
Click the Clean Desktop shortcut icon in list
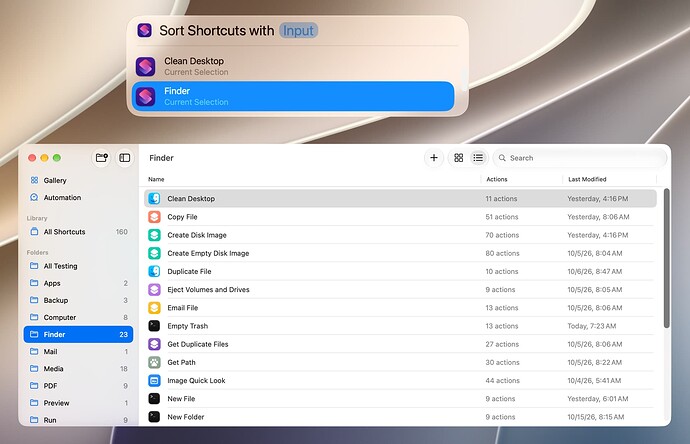pos(154,198)
